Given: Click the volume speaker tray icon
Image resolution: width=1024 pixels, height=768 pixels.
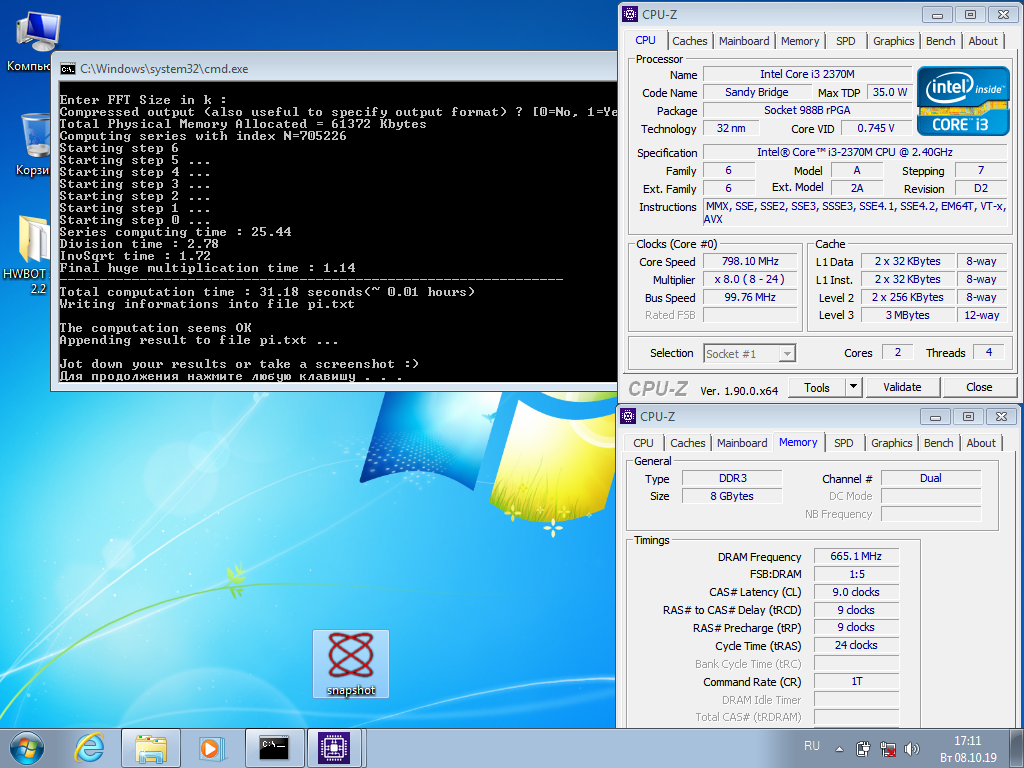Looking at the screenshot, I should pyautogui.click(x=912, y=749).
